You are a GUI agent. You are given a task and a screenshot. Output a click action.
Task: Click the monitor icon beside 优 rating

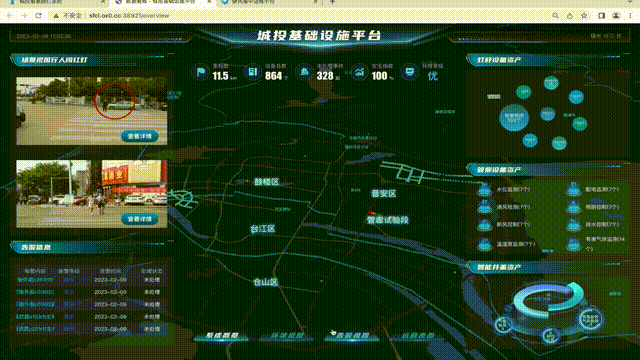point(410,72)
